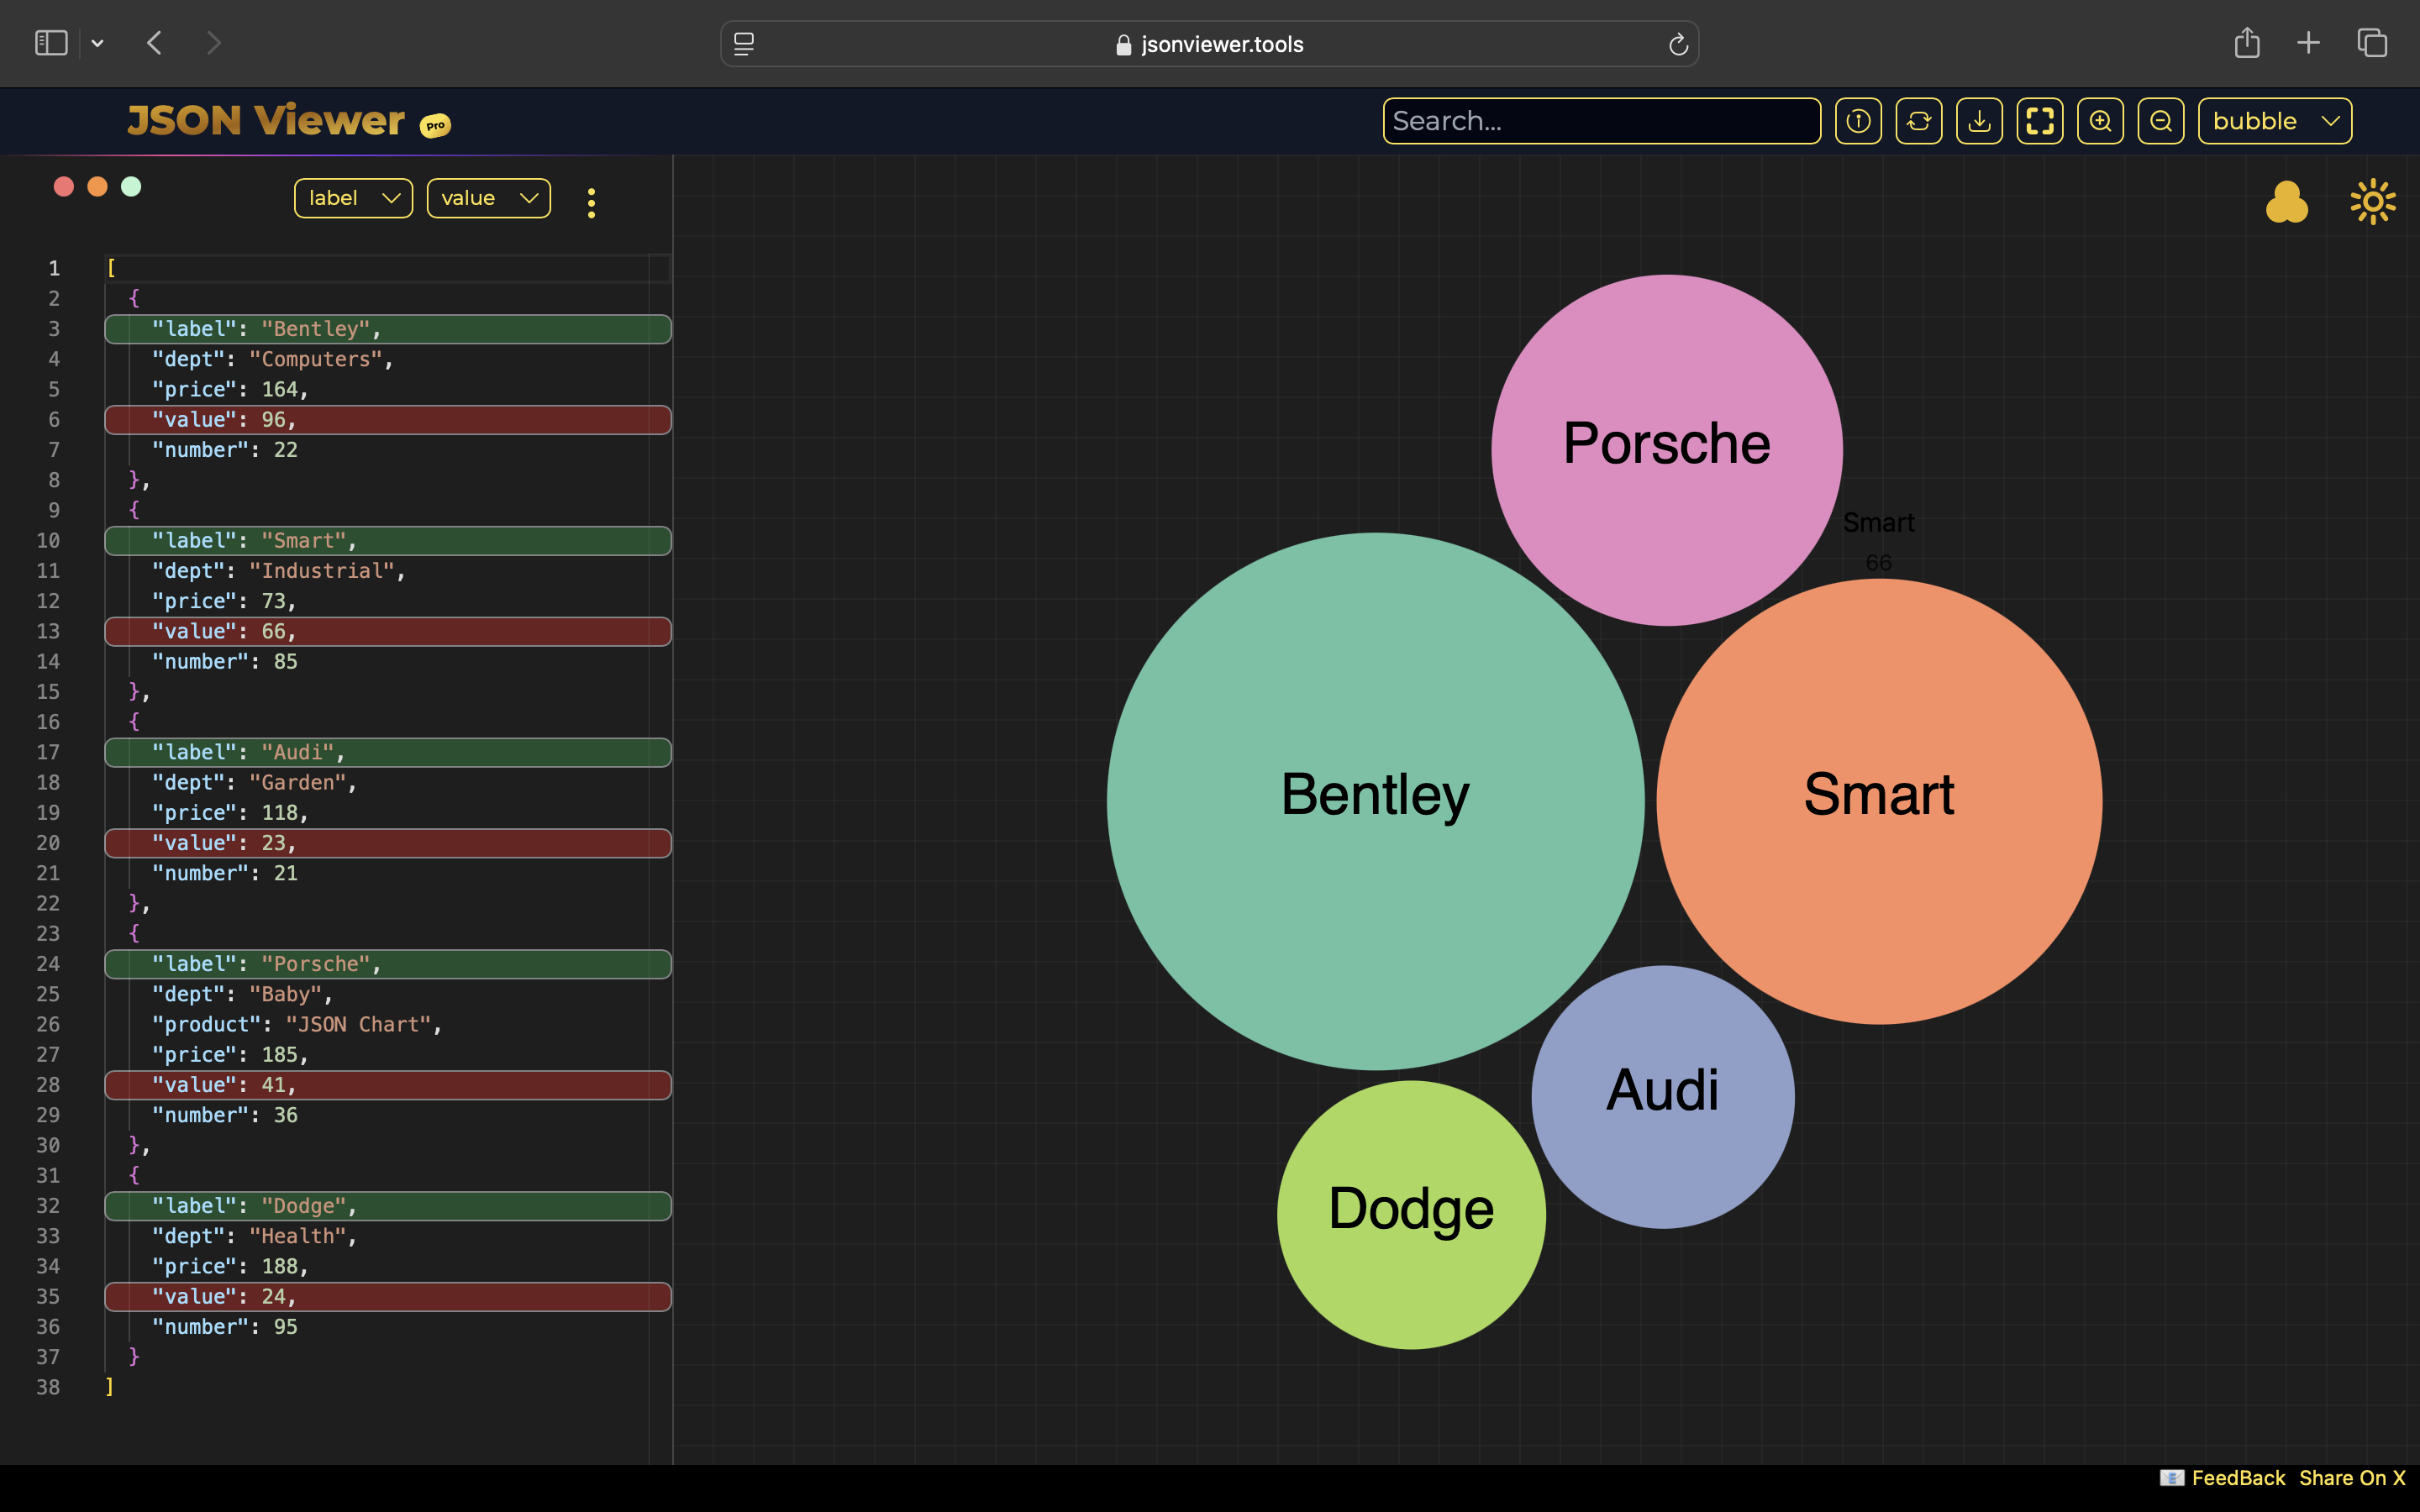The width and height of the screenshot is (2420, 1512).
Task: Click the line "price": 188
Action: point(230,1267)
